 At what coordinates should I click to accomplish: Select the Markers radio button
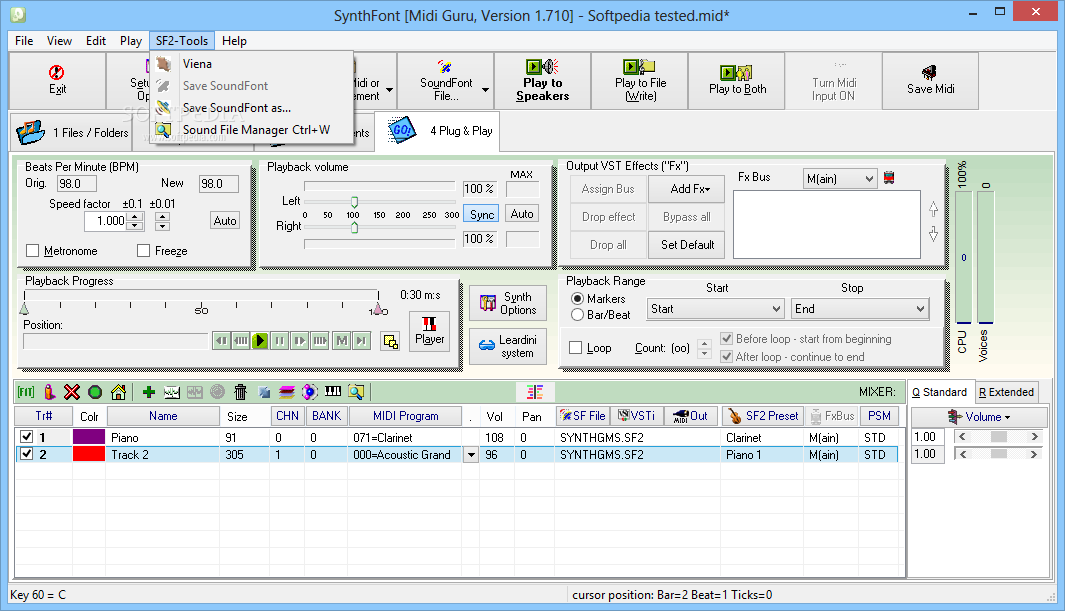[x=577, y=299]
